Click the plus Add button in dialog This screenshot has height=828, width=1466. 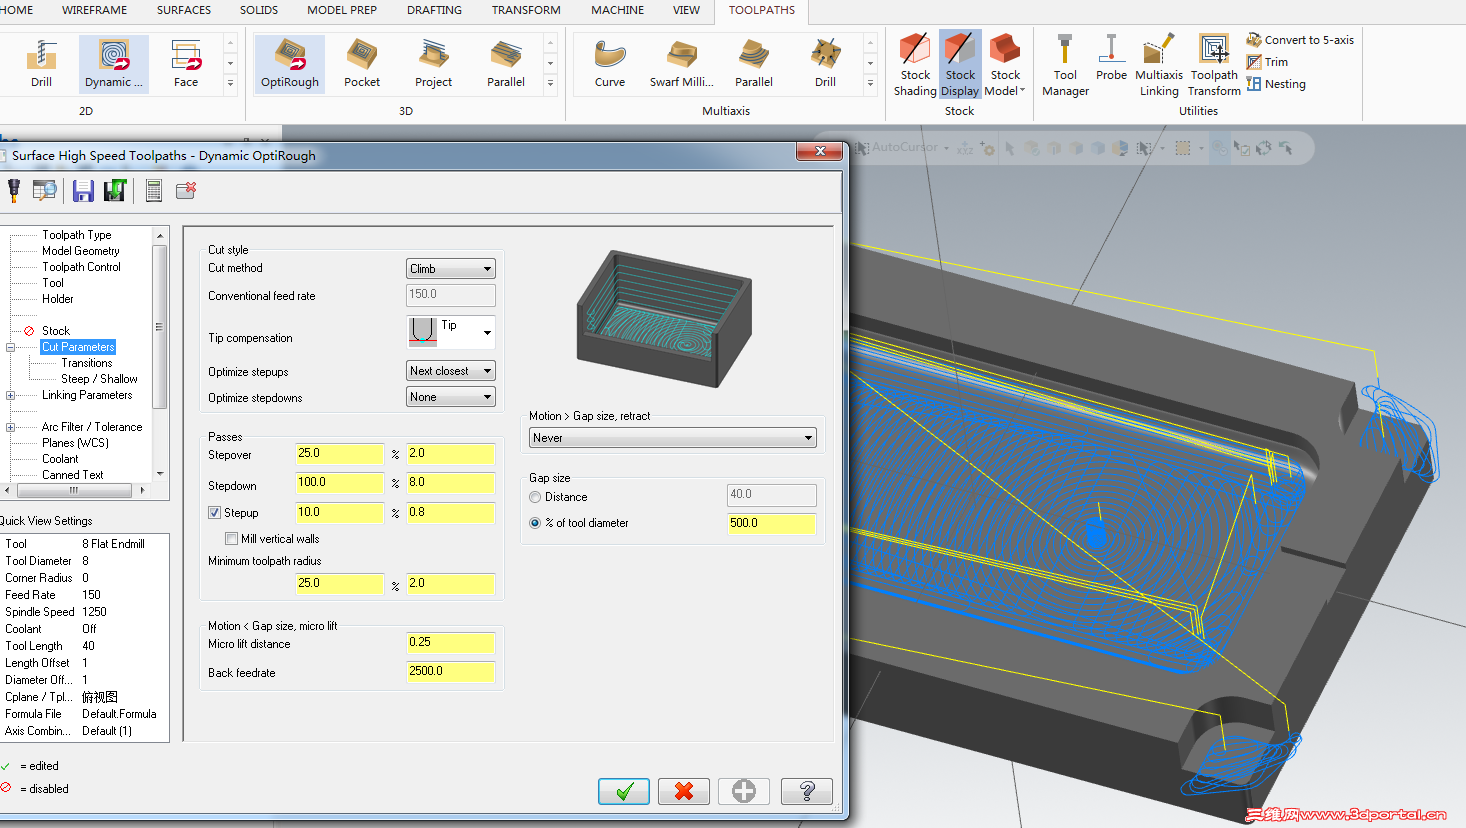pyautogui.click(x=744, y=792)
